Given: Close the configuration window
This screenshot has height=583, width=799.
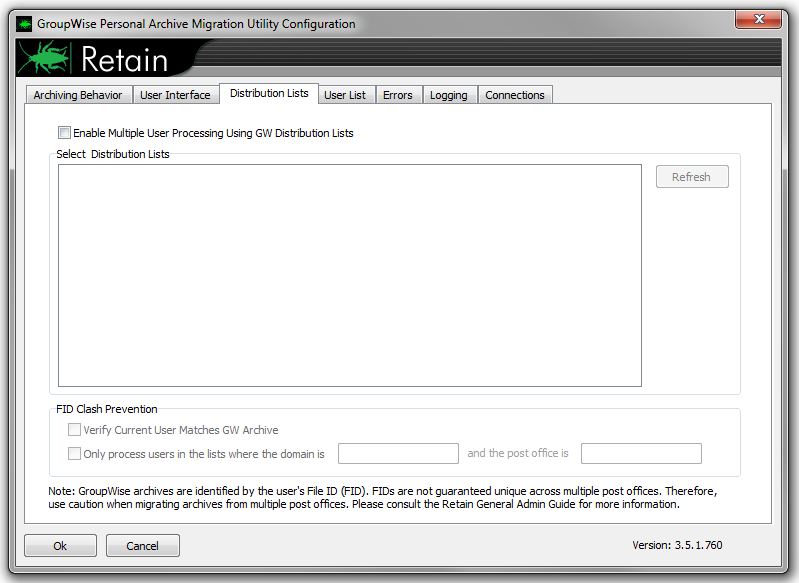Looking at the screenshot, I should [758, 19].
